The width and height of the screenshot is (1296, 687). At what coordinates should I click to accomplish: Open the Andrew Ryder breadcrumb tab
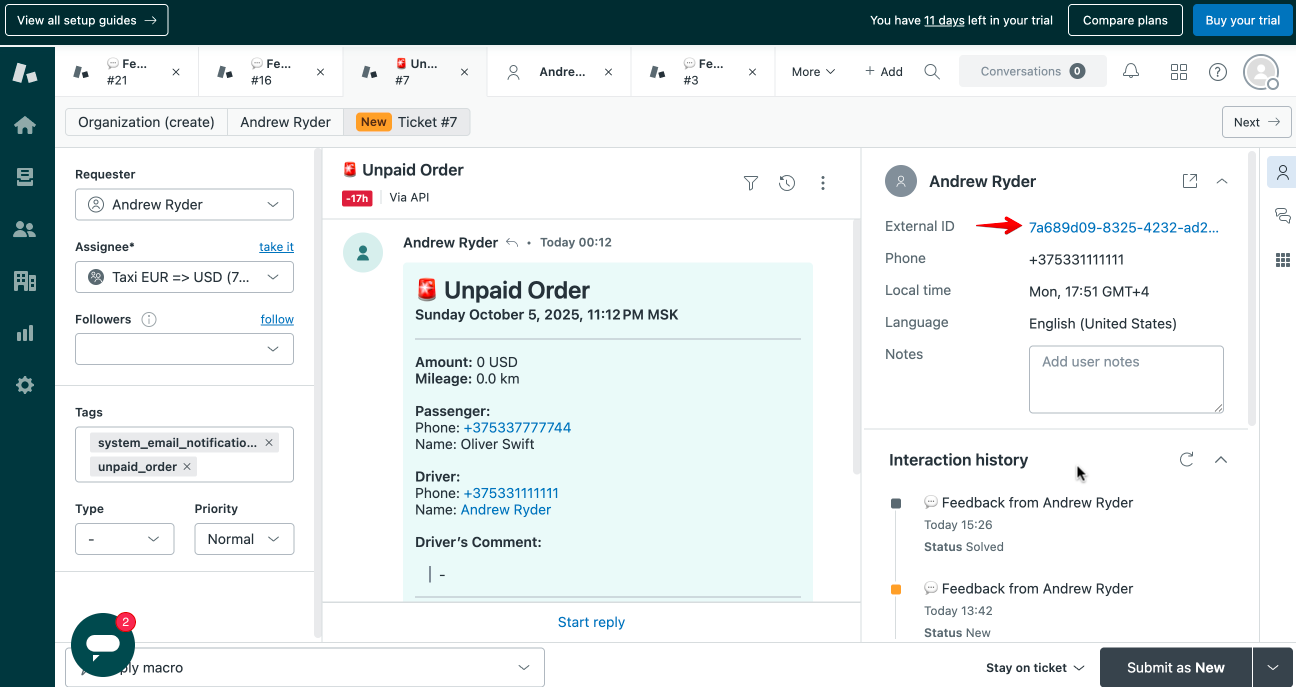click(285, 122)
